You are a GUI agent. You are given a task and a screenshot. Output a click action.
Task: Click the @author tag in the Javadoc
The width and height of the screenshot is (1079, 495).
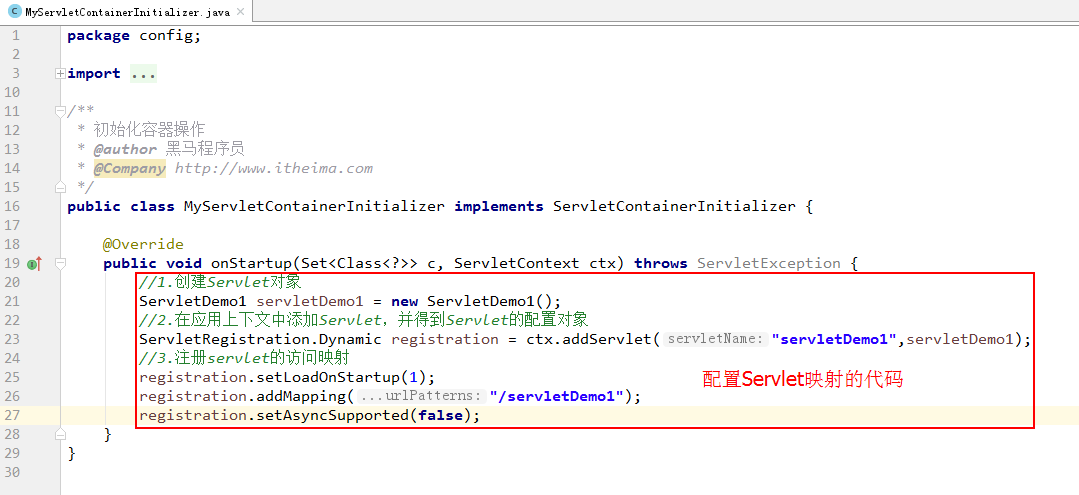click(125, 149)
